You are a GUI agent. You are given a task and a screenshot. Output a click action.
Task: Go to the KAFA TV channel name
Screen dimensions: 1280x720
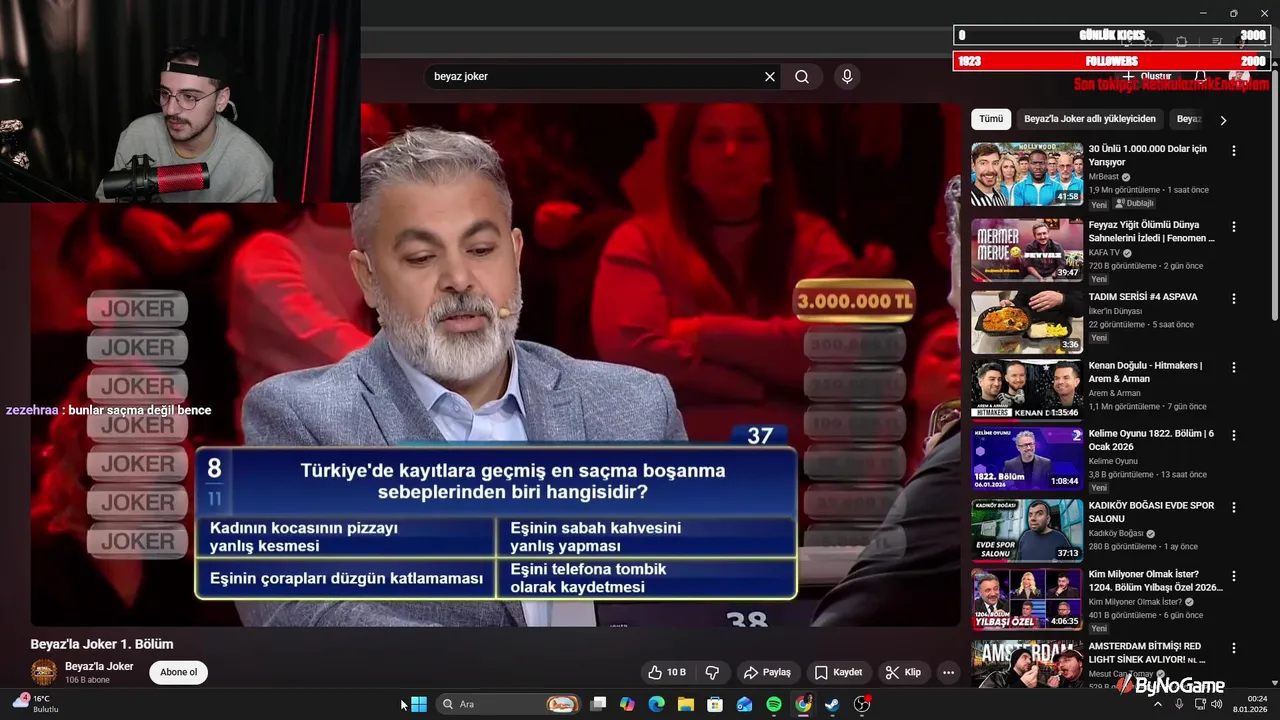click(x=1104, y=253)
